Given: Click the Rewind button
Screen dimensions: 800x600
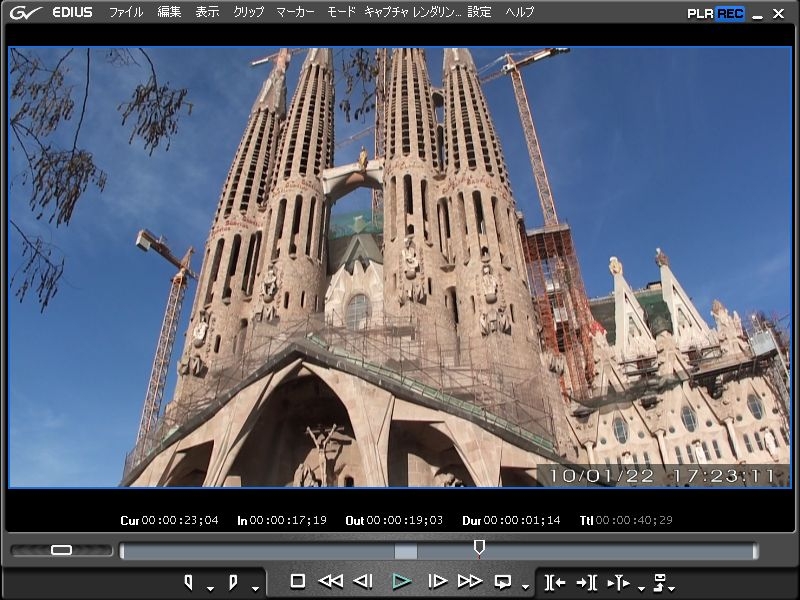Looking at the screenshot, I should click(330, 581).
